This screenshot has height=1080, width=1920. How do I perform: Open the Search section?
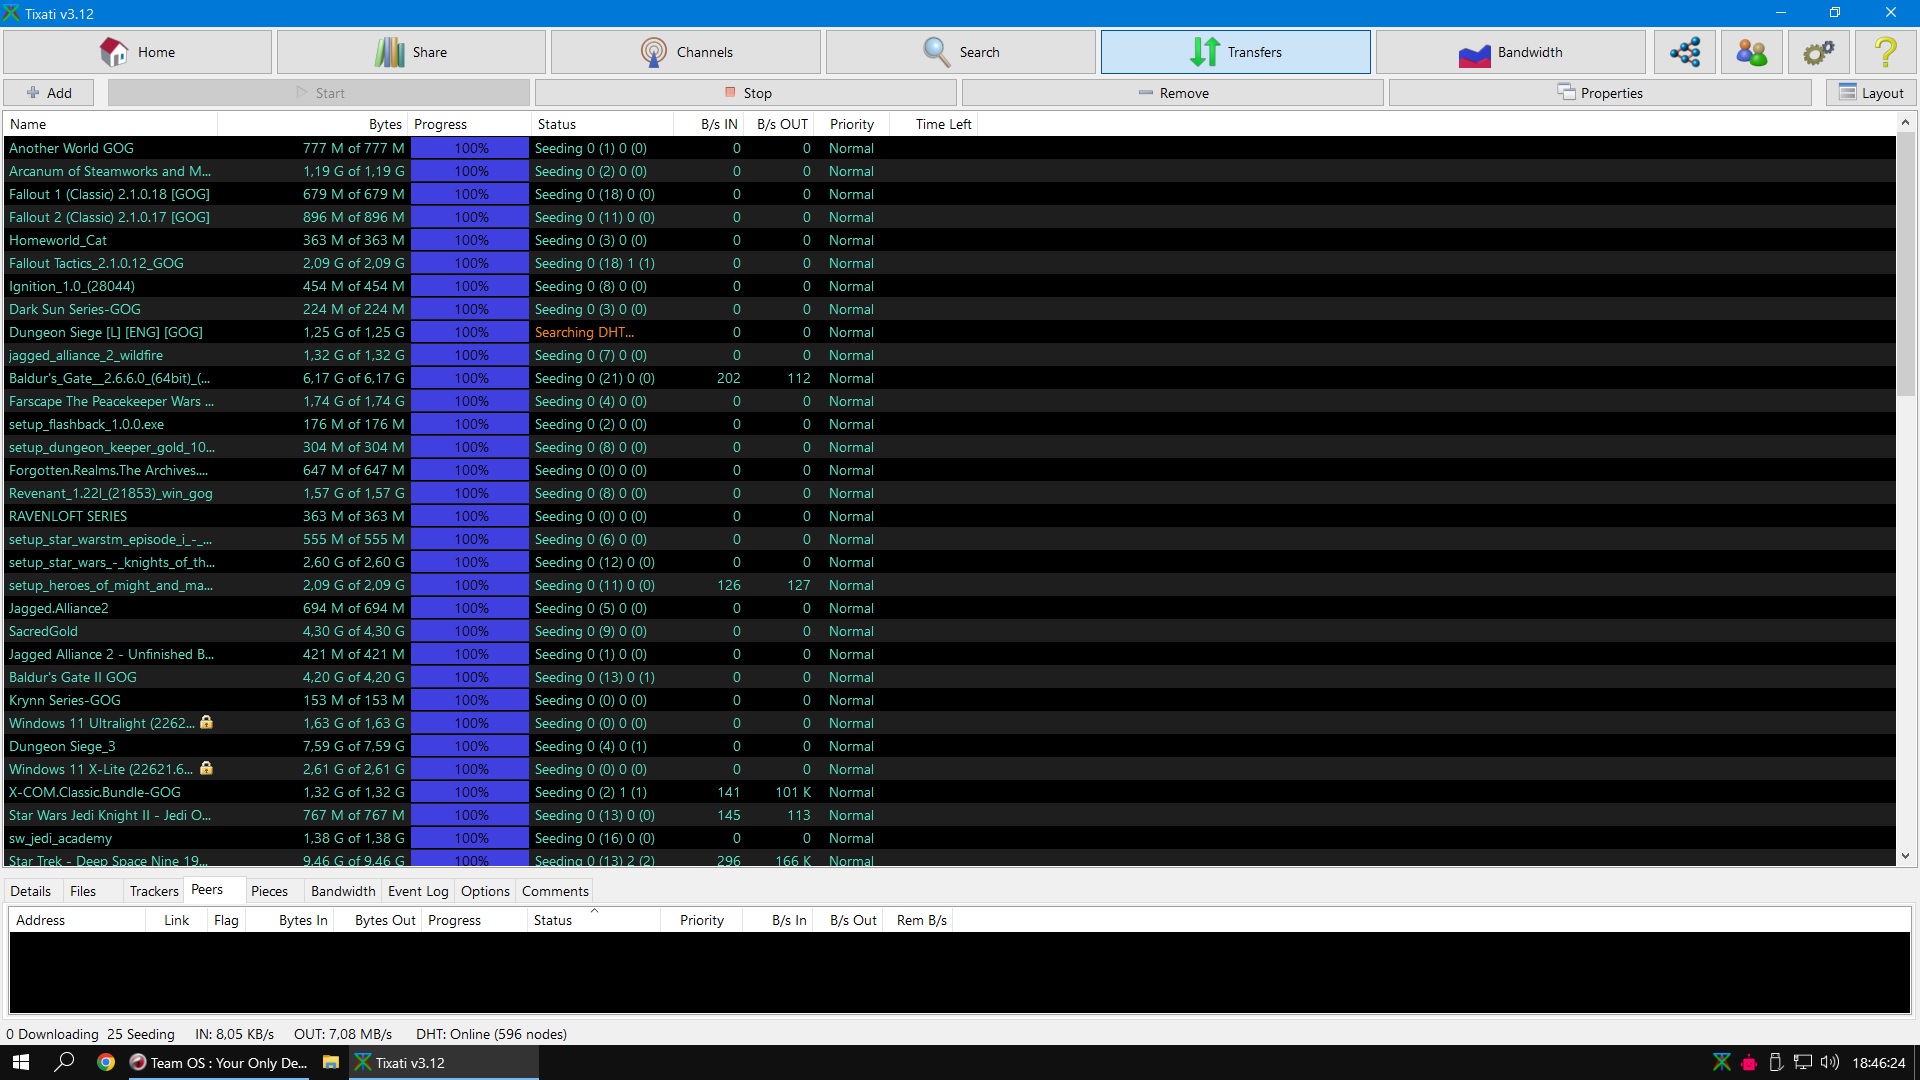tap(960, 52)
